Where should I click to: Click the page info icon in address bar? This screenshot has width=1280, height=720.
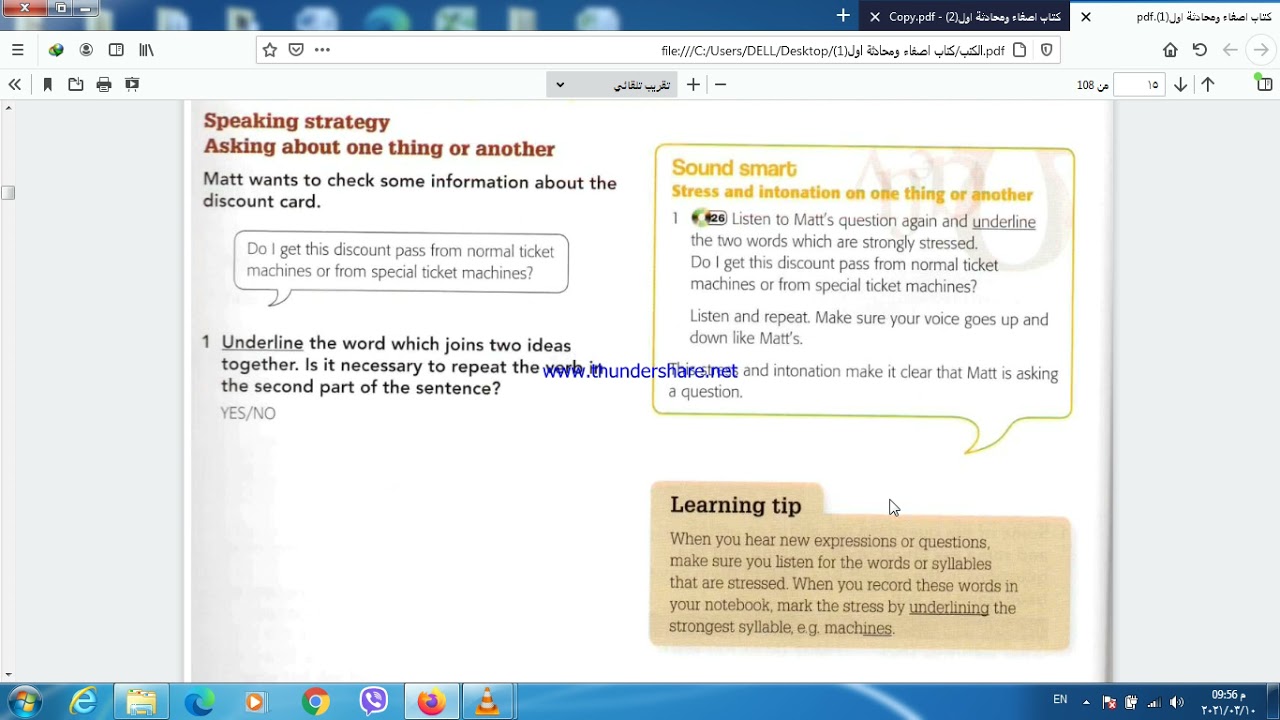1019,50
